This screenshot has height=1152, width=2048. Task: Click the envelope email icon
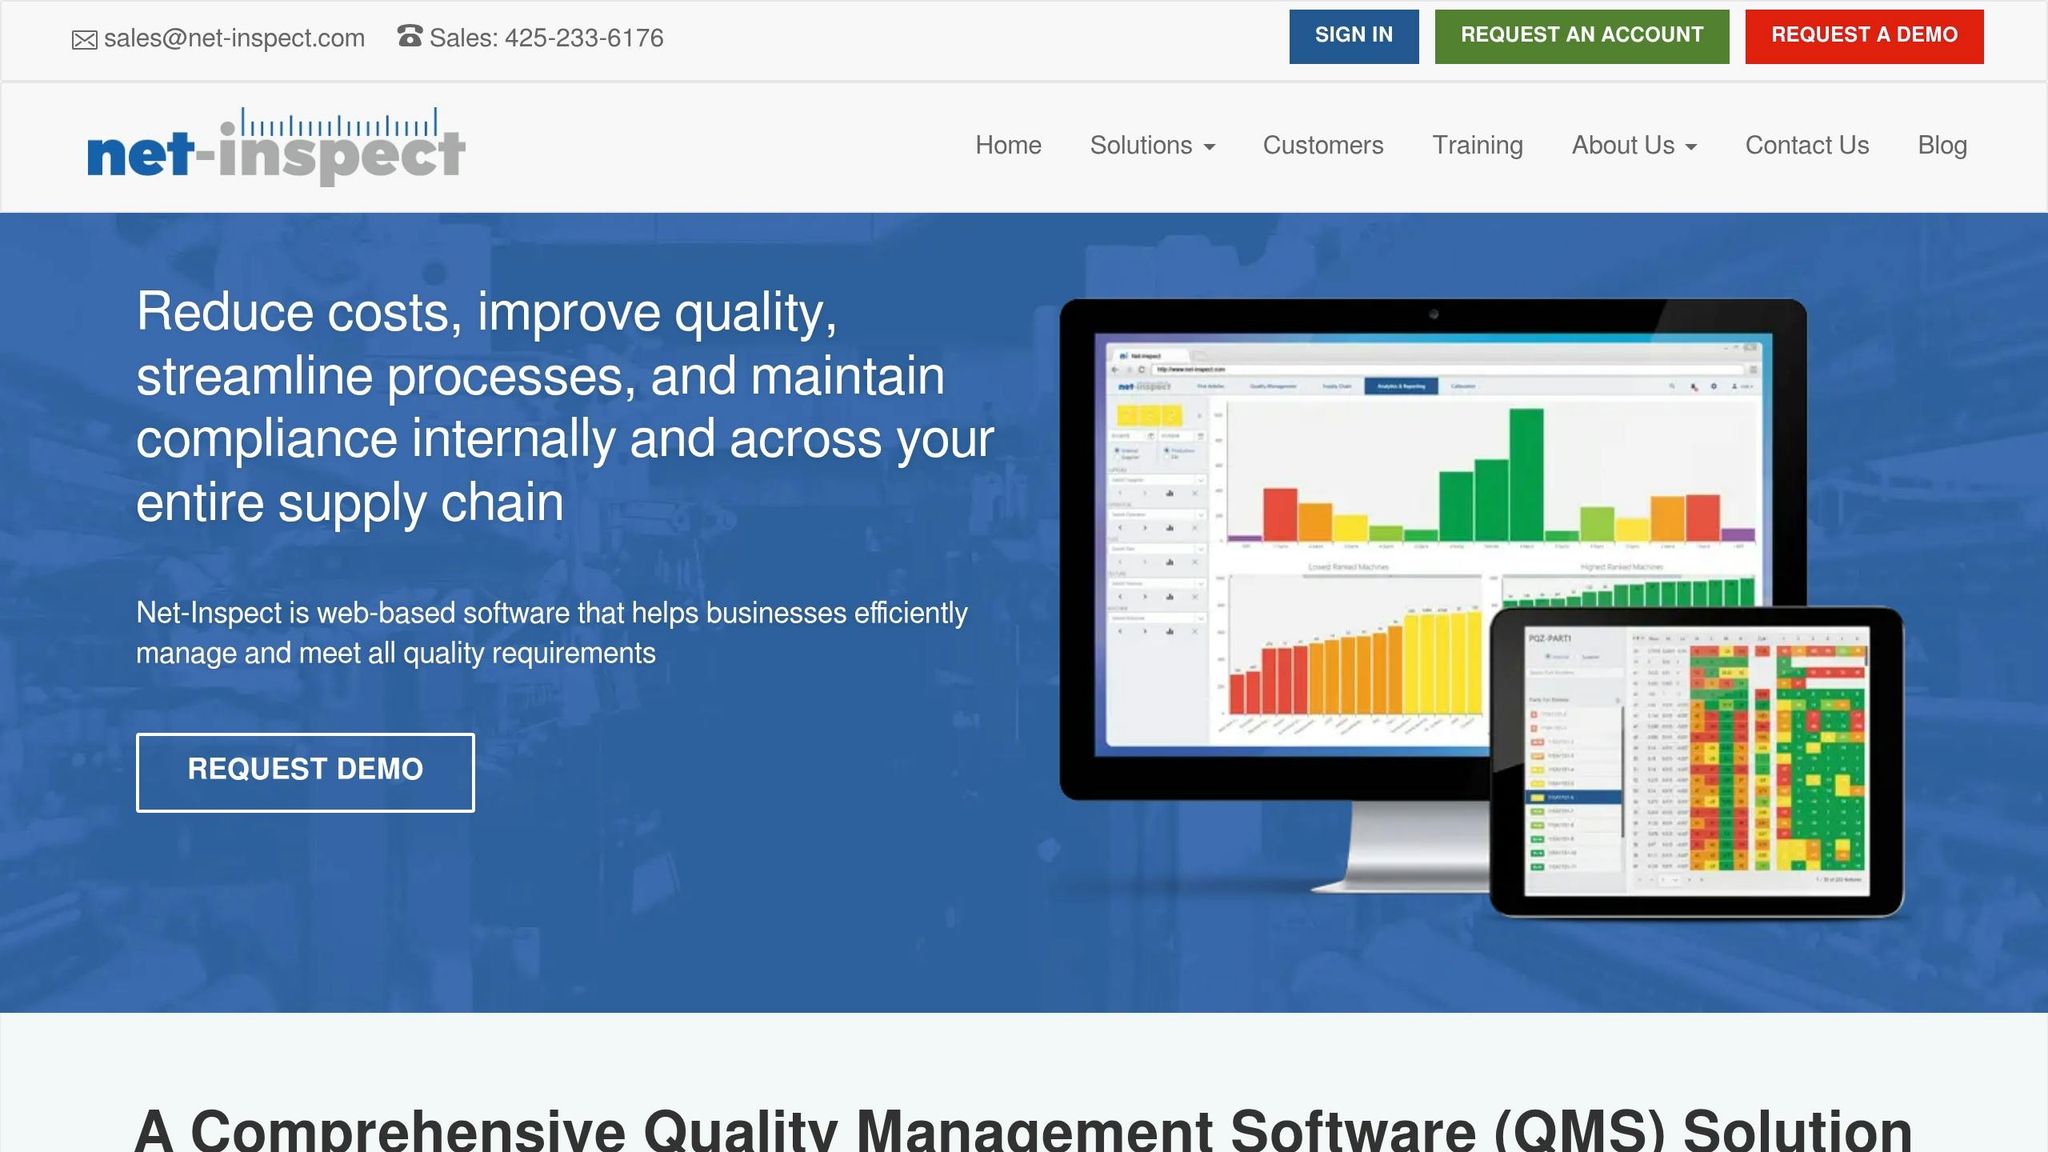pos(85,40)
